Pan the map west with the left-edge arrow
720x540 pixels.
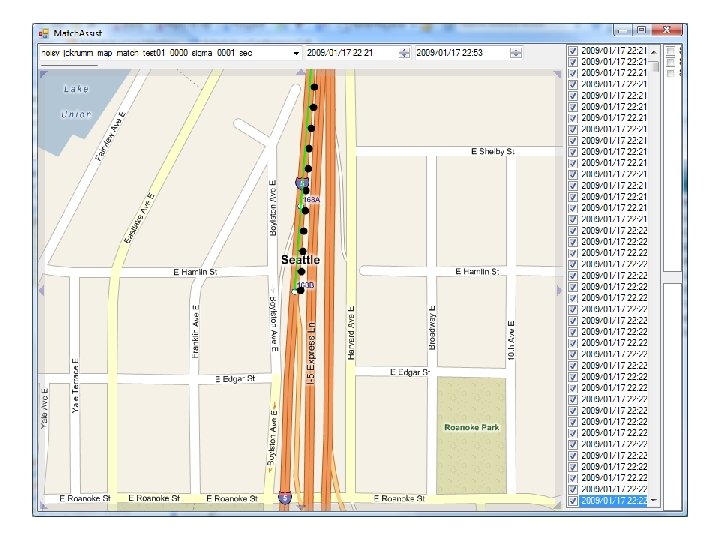[42, 290]
